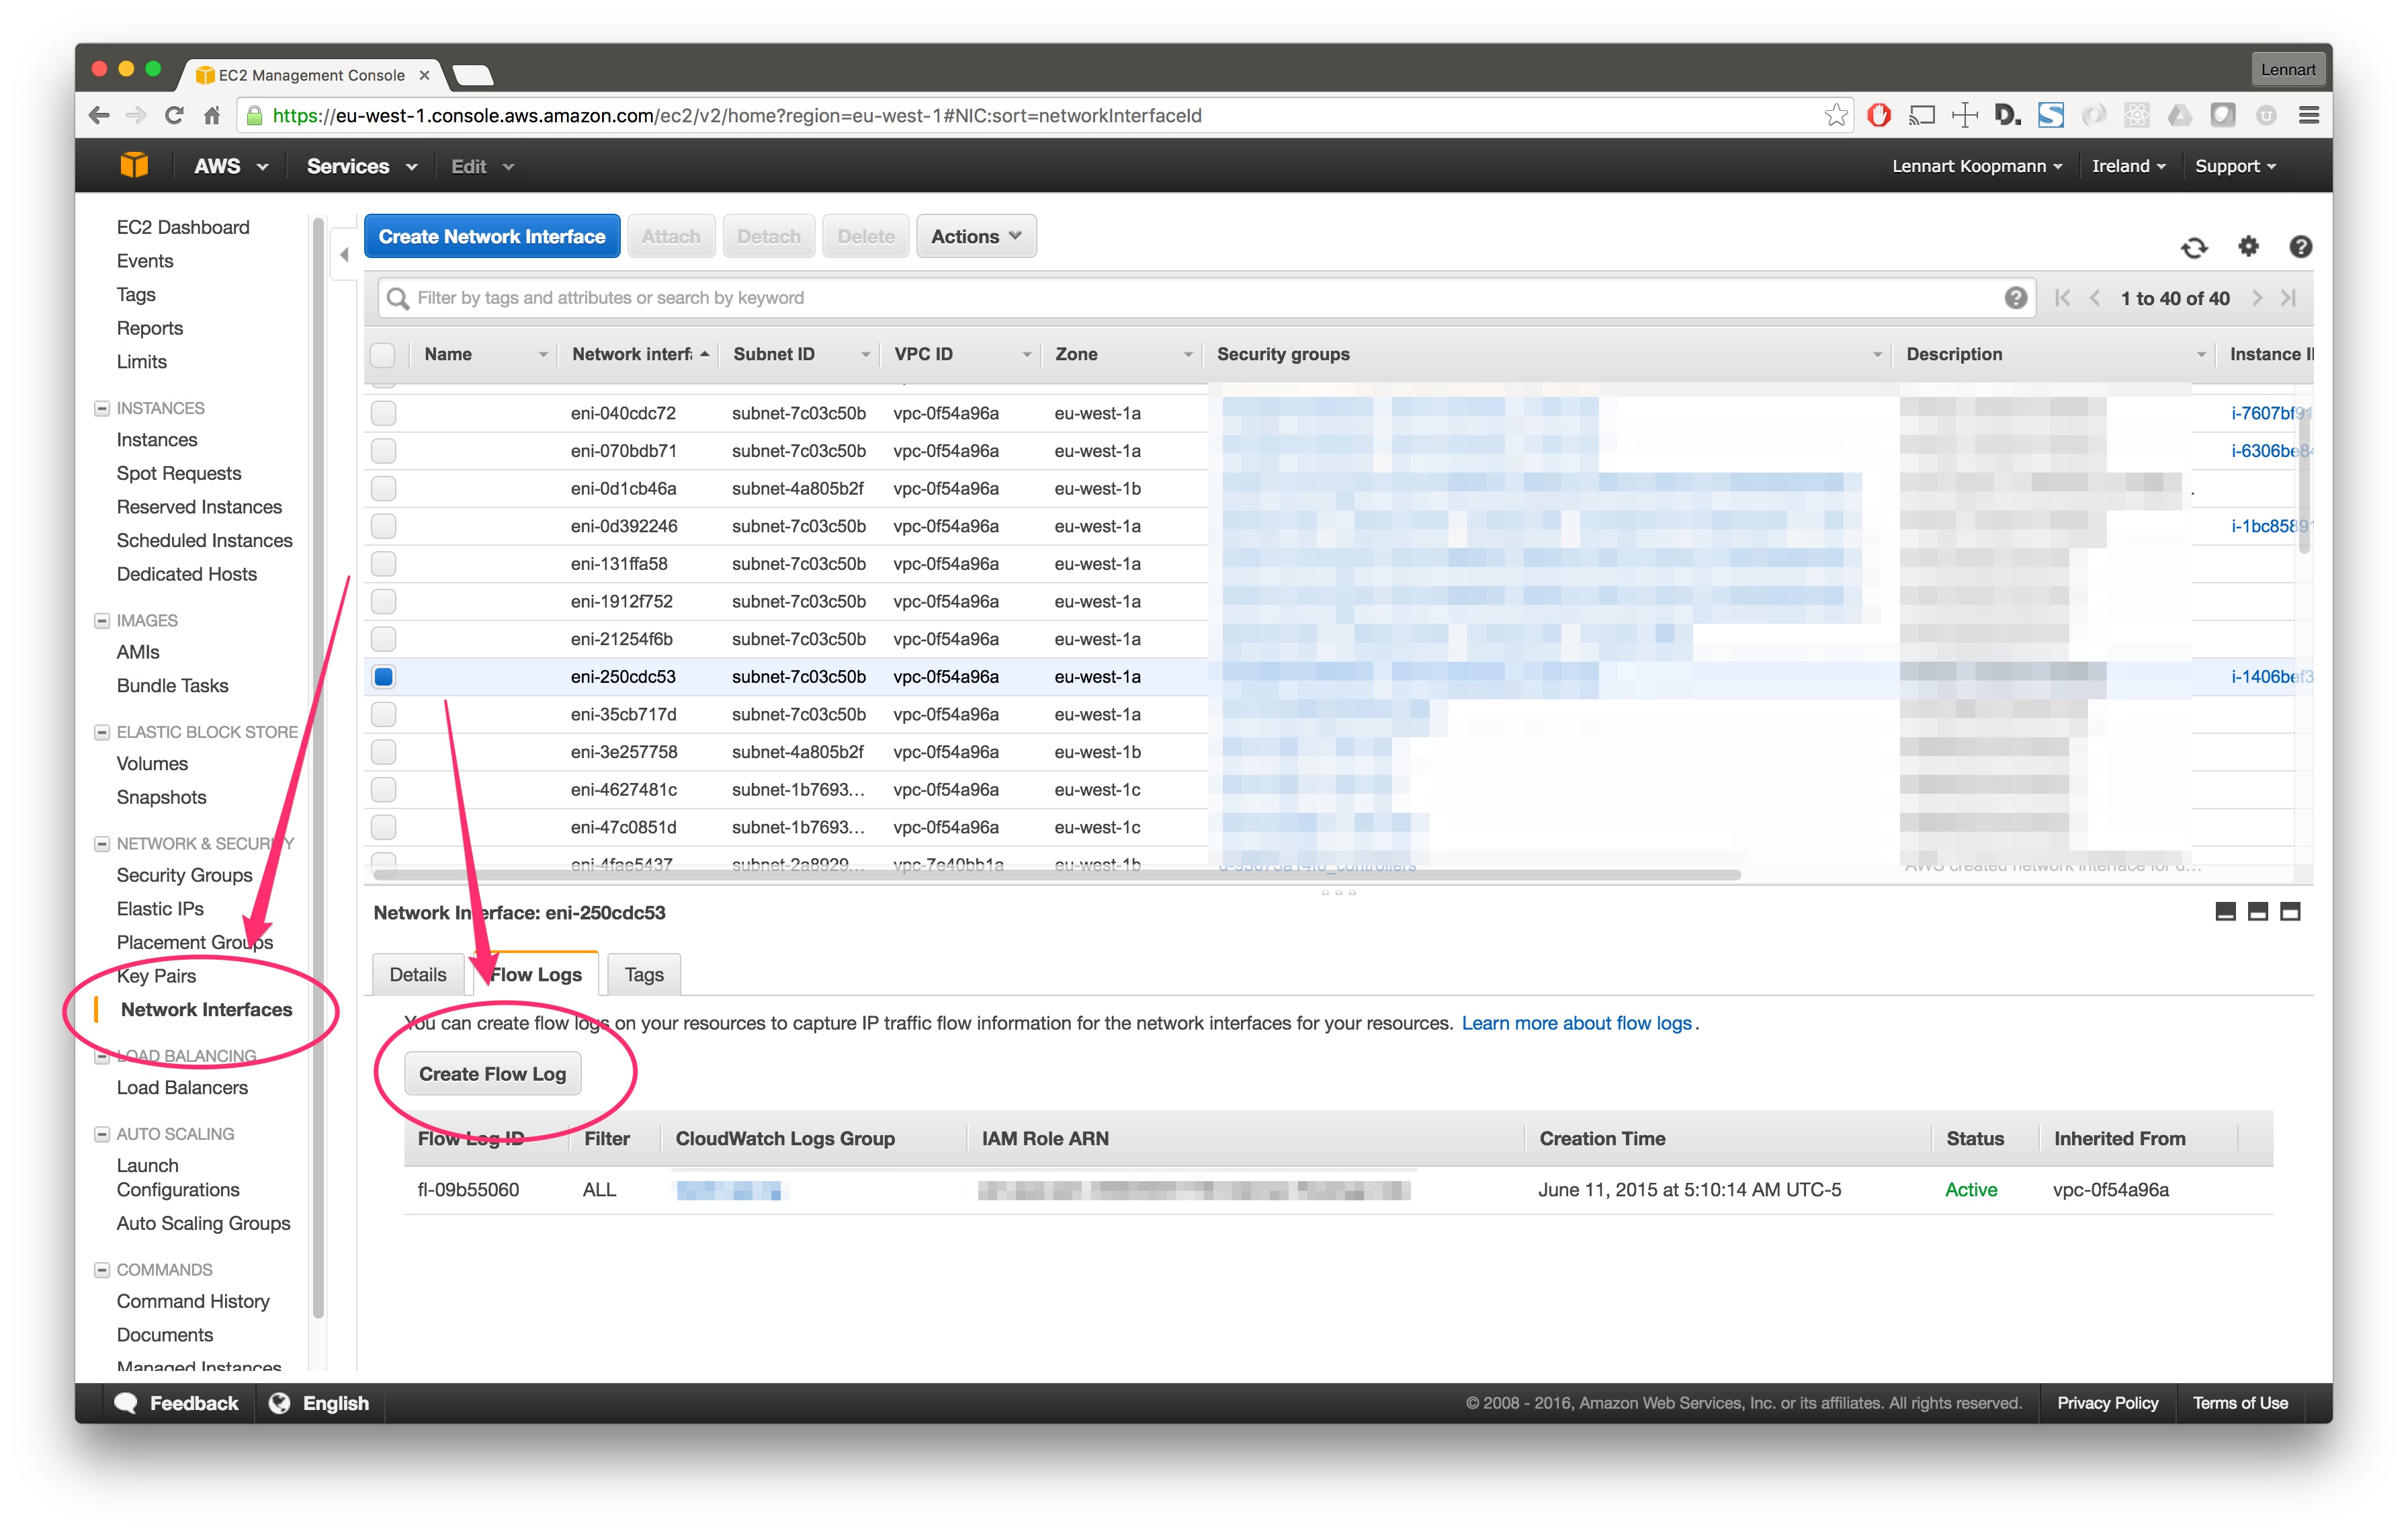Click the filter by tags search field
The image size is (2408, 1531).
pyautogui.click(x=1200, y=298)
